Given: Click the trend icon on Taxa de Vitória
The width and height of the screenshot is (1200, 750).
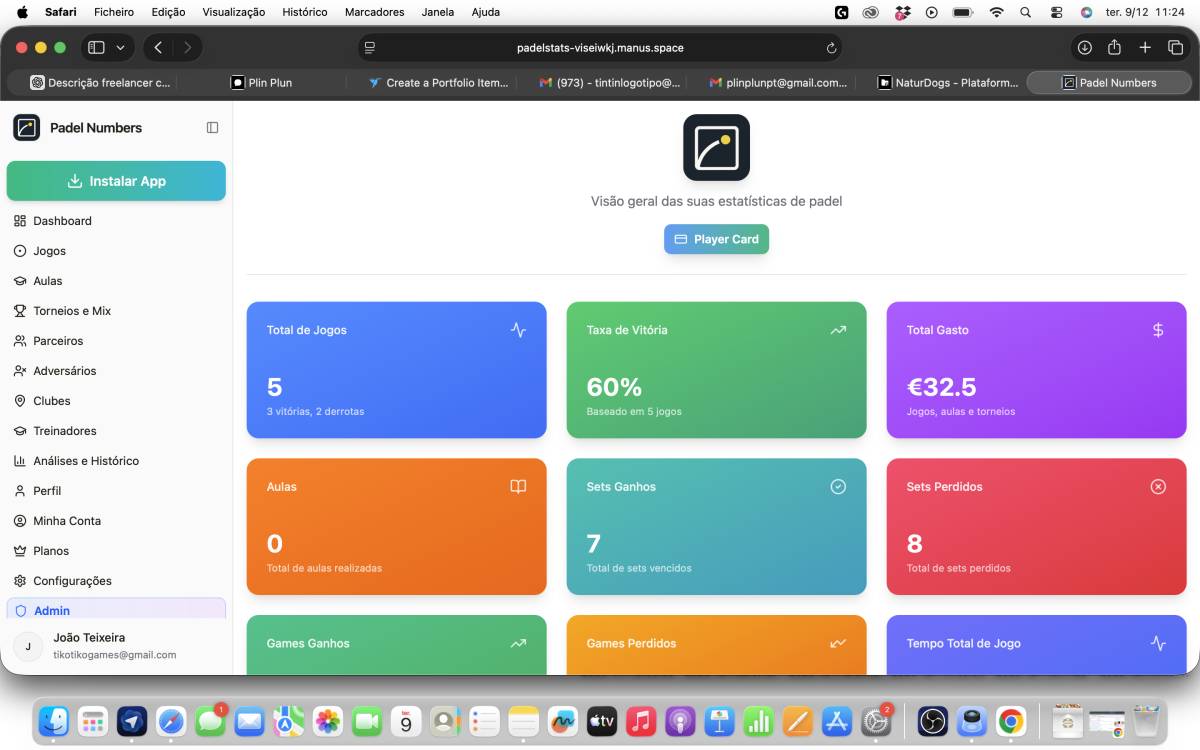Looking at the screenshot, I should click(838, 330).
